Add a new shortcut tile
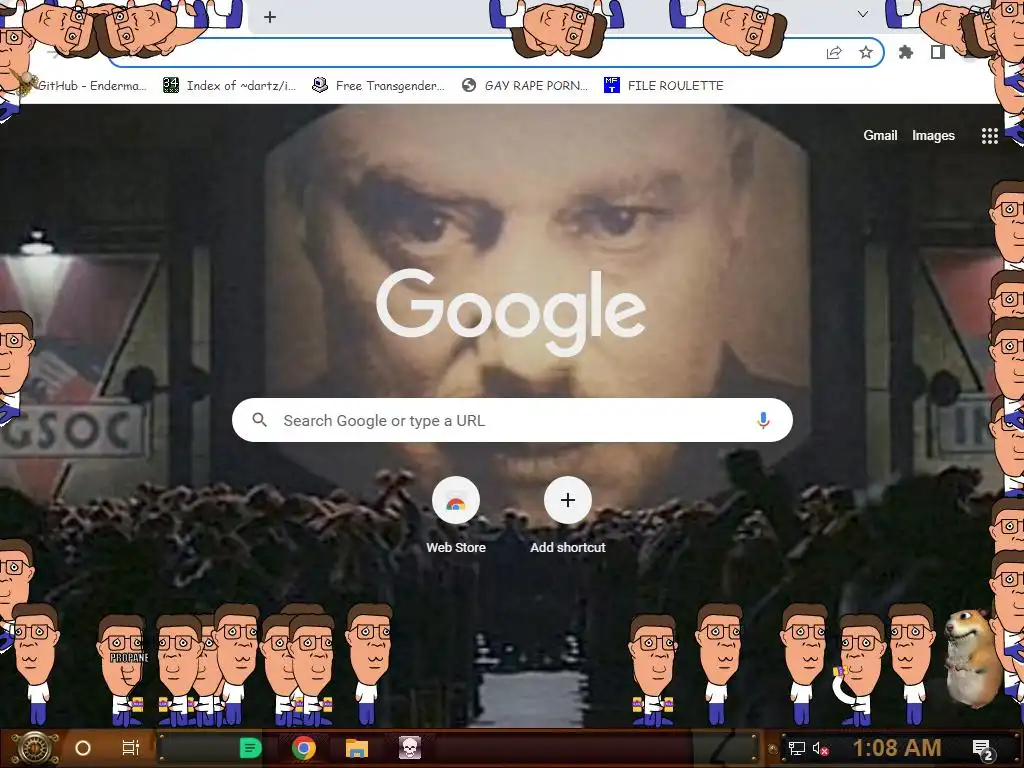1024x768 pixels. [568, 500]
